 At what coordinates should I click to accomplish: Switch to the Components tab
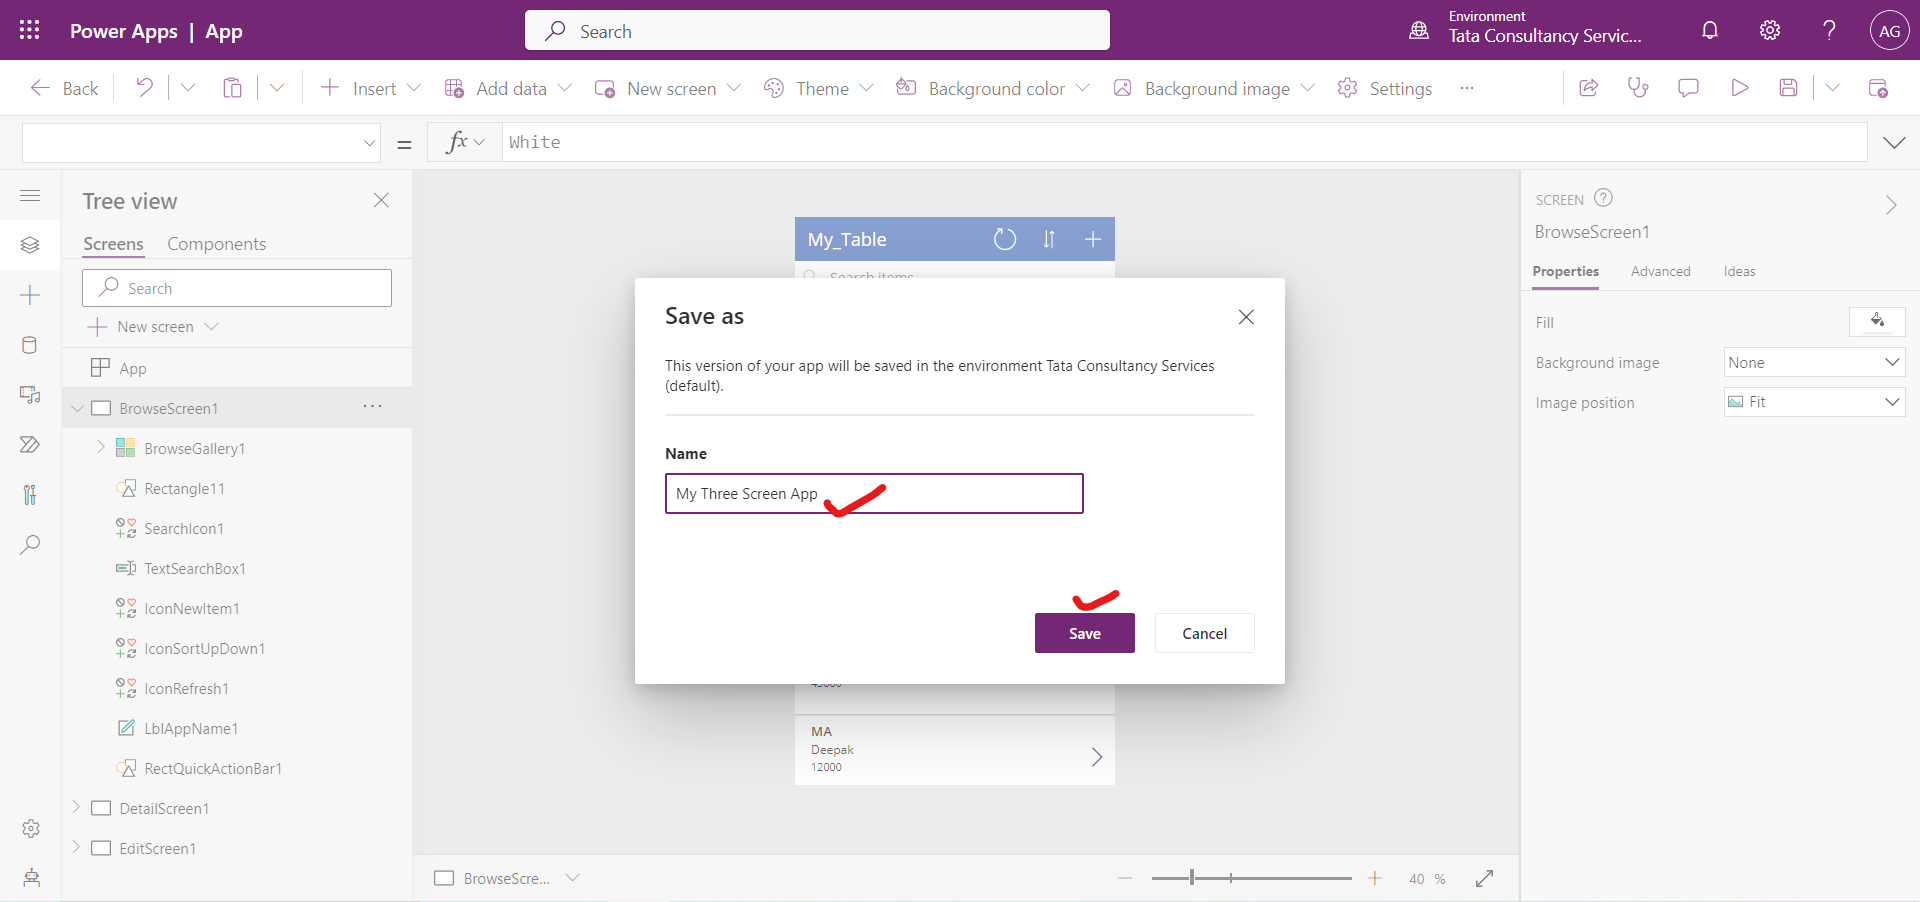pos(216,244)
